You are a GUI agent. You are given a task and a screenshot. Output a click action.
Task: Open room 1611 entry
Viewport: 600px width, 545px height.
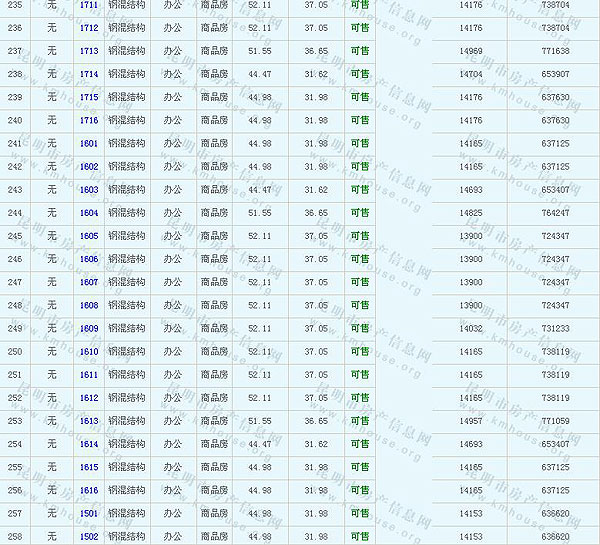pyautogui.click(x=89, y=375)
